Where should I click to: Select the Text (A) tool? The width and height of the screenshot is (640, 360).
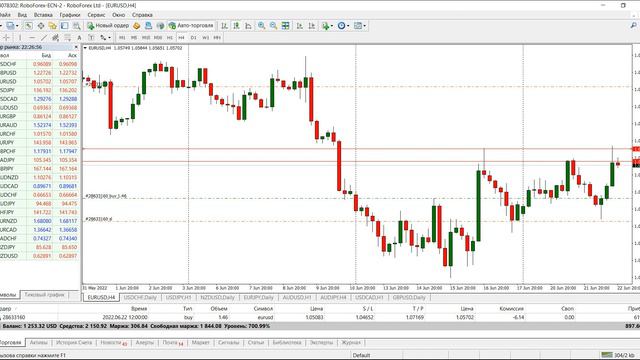pos(79,38)
